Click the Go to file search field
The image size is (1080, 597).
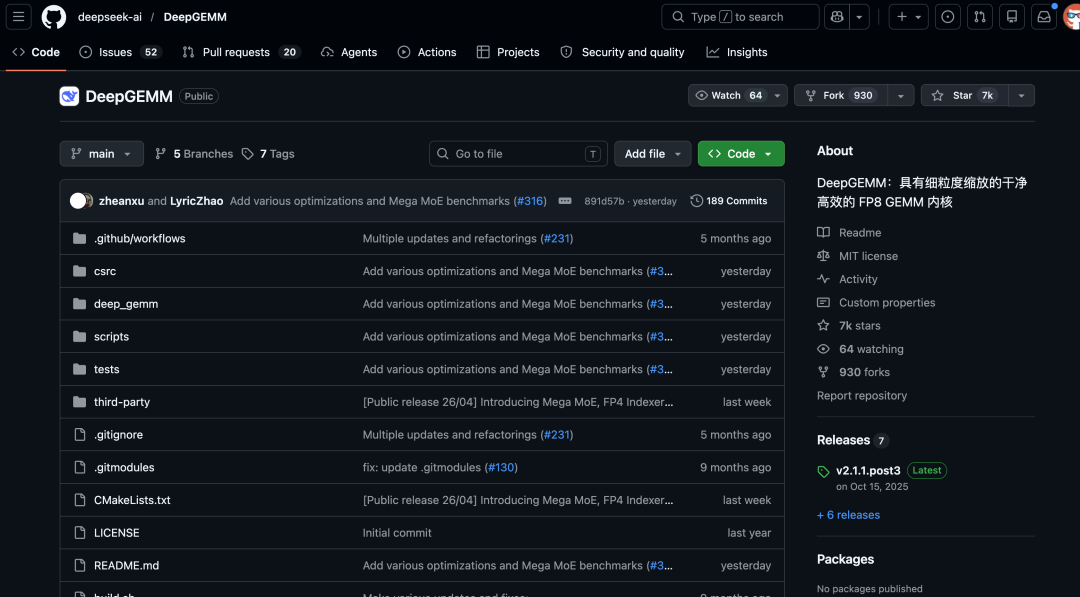coord(517,154)
